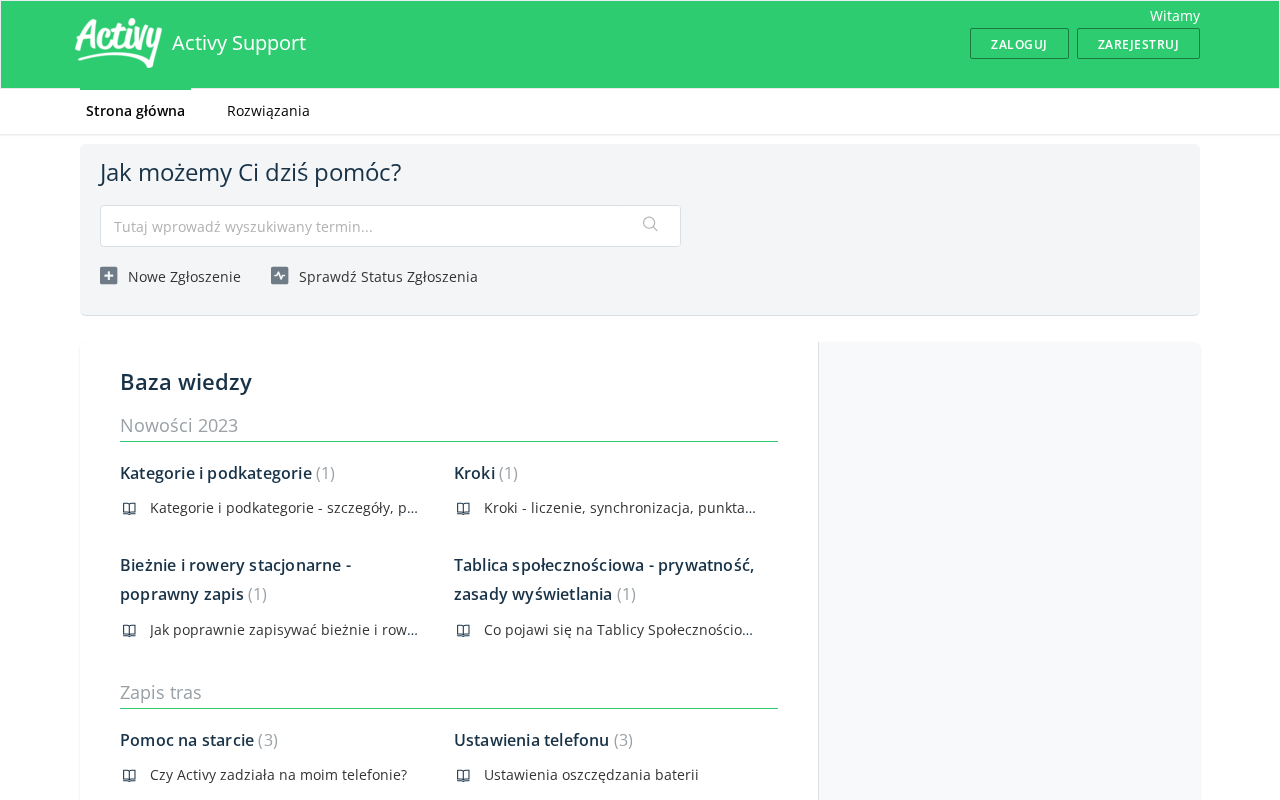This screenshot has width=1280, height=800.
Task: Click book icon beside Czy Activy zadziała
Action: 129,775
